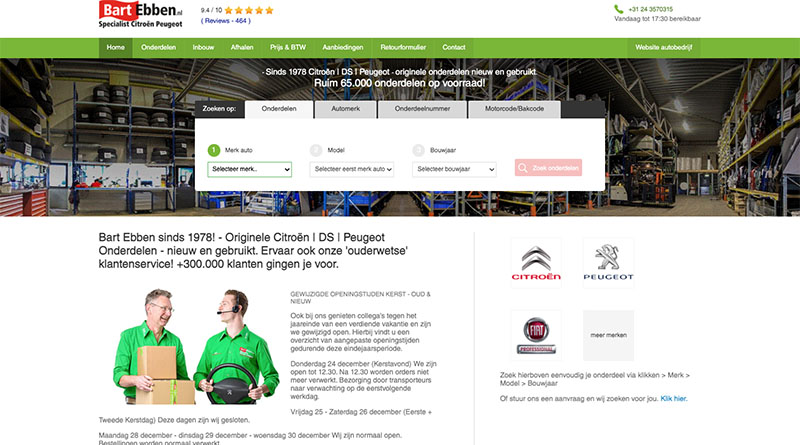The width and height of the screenshot is (800, 445).
Task: Open the Citroën brand logo
Action: (x=536, y=263)
